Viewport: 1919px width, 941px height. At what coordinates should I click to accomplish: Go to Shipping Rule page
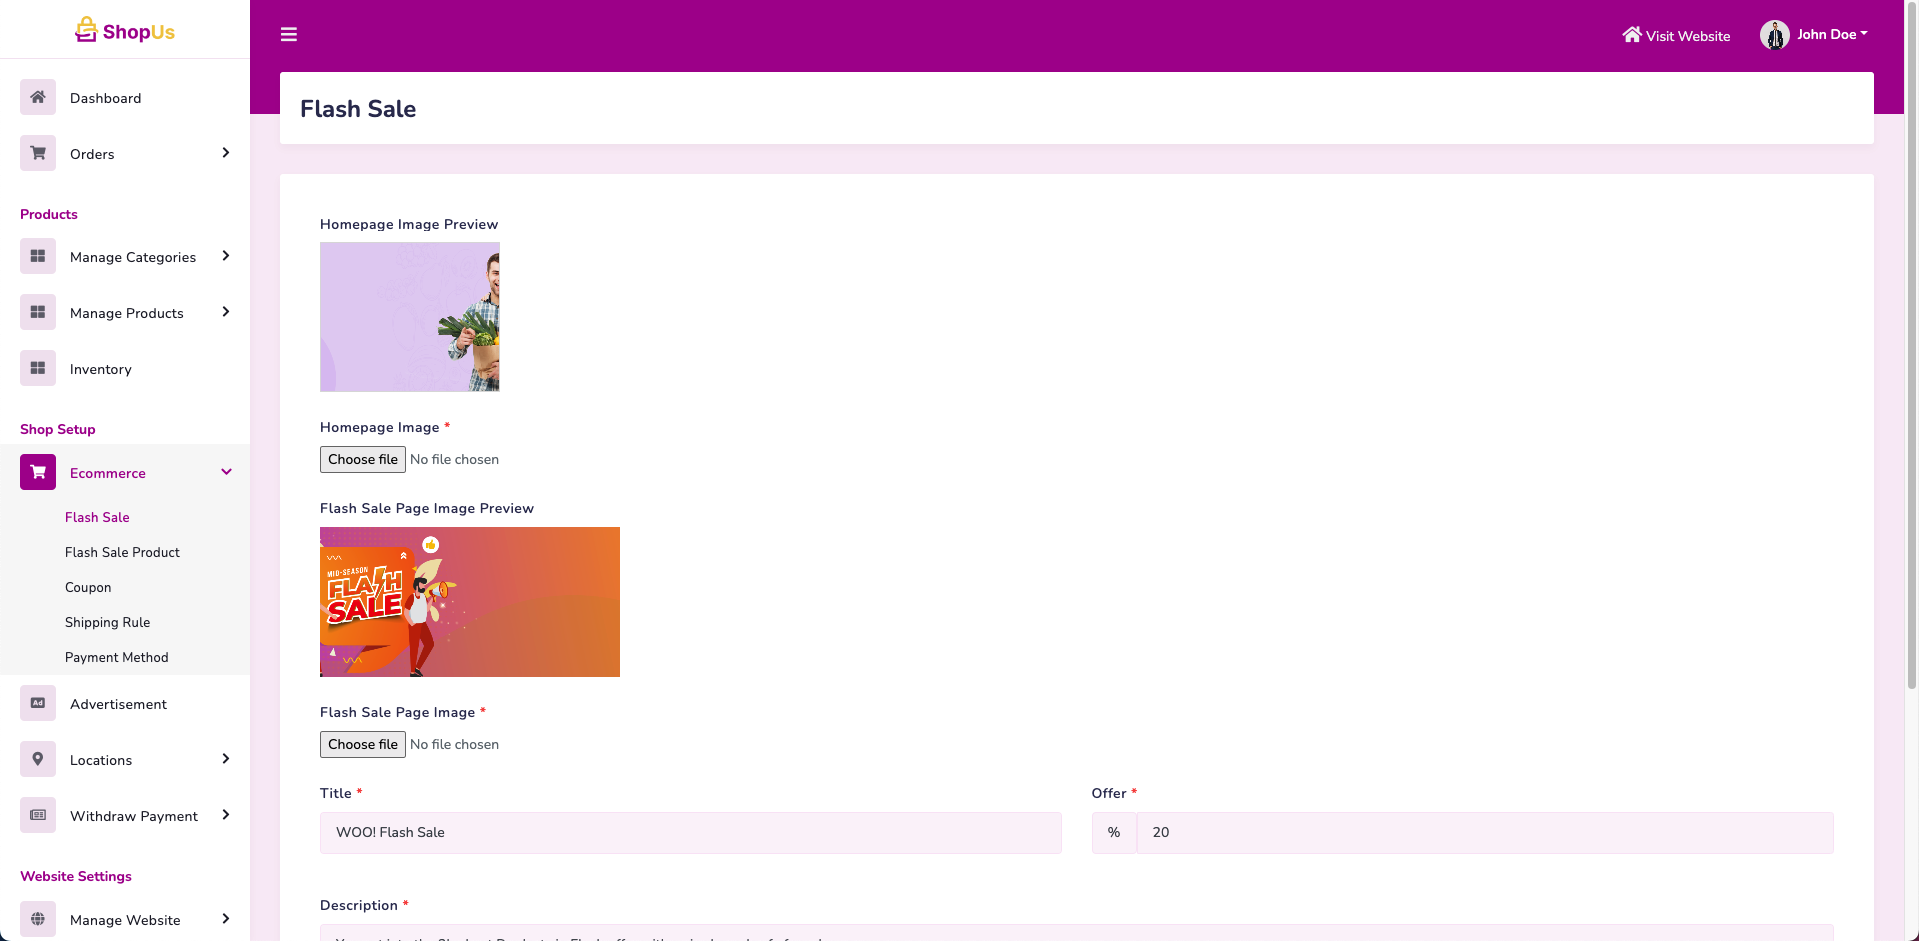point(107,622)
